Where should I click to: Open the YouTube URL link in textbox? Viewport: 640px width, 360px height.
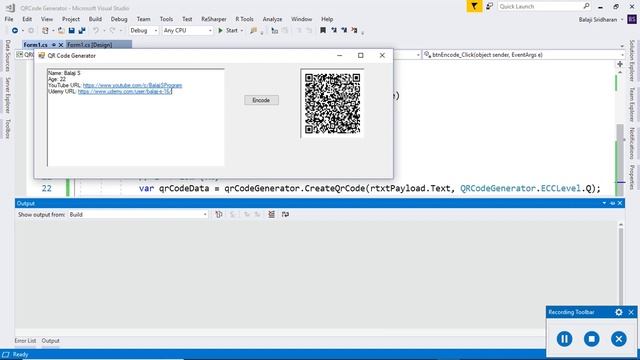click(132, 85)
